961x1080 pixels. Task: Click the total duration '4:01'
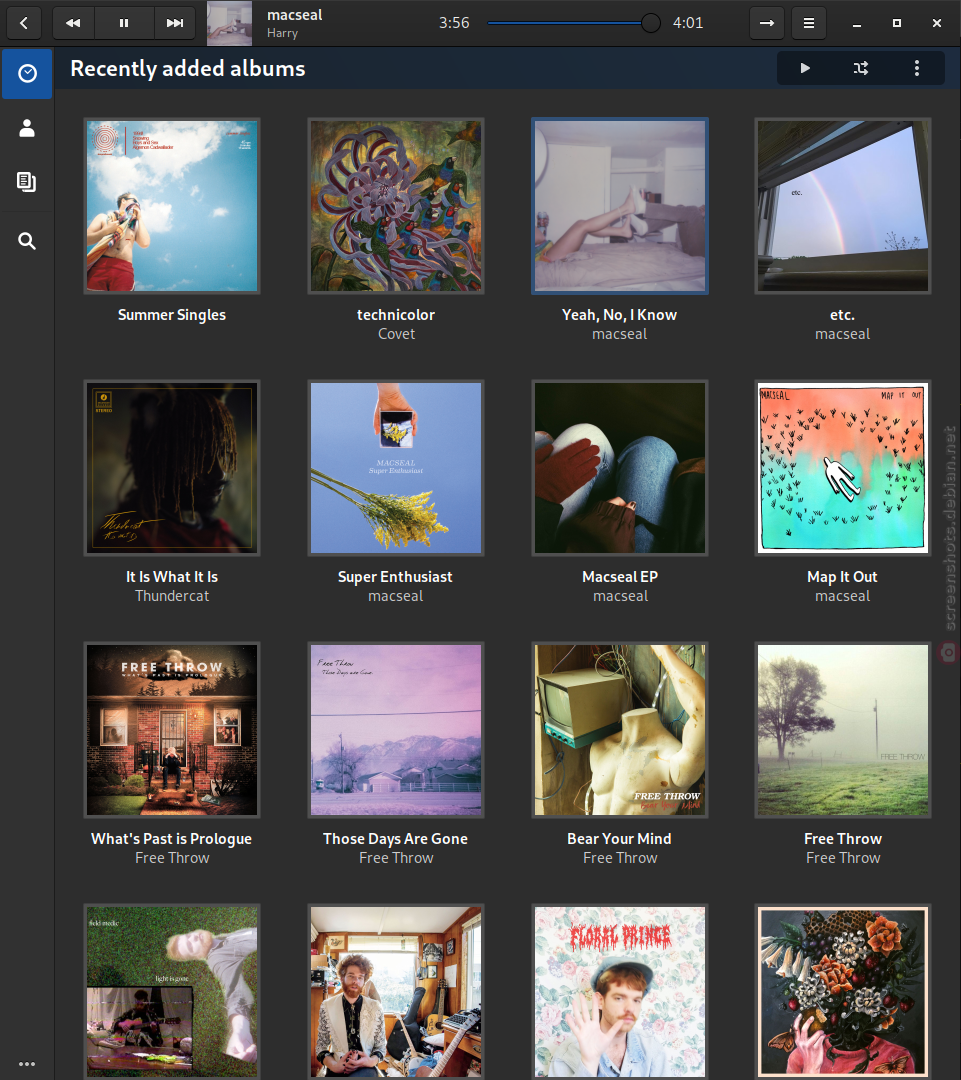click(688, 23)
